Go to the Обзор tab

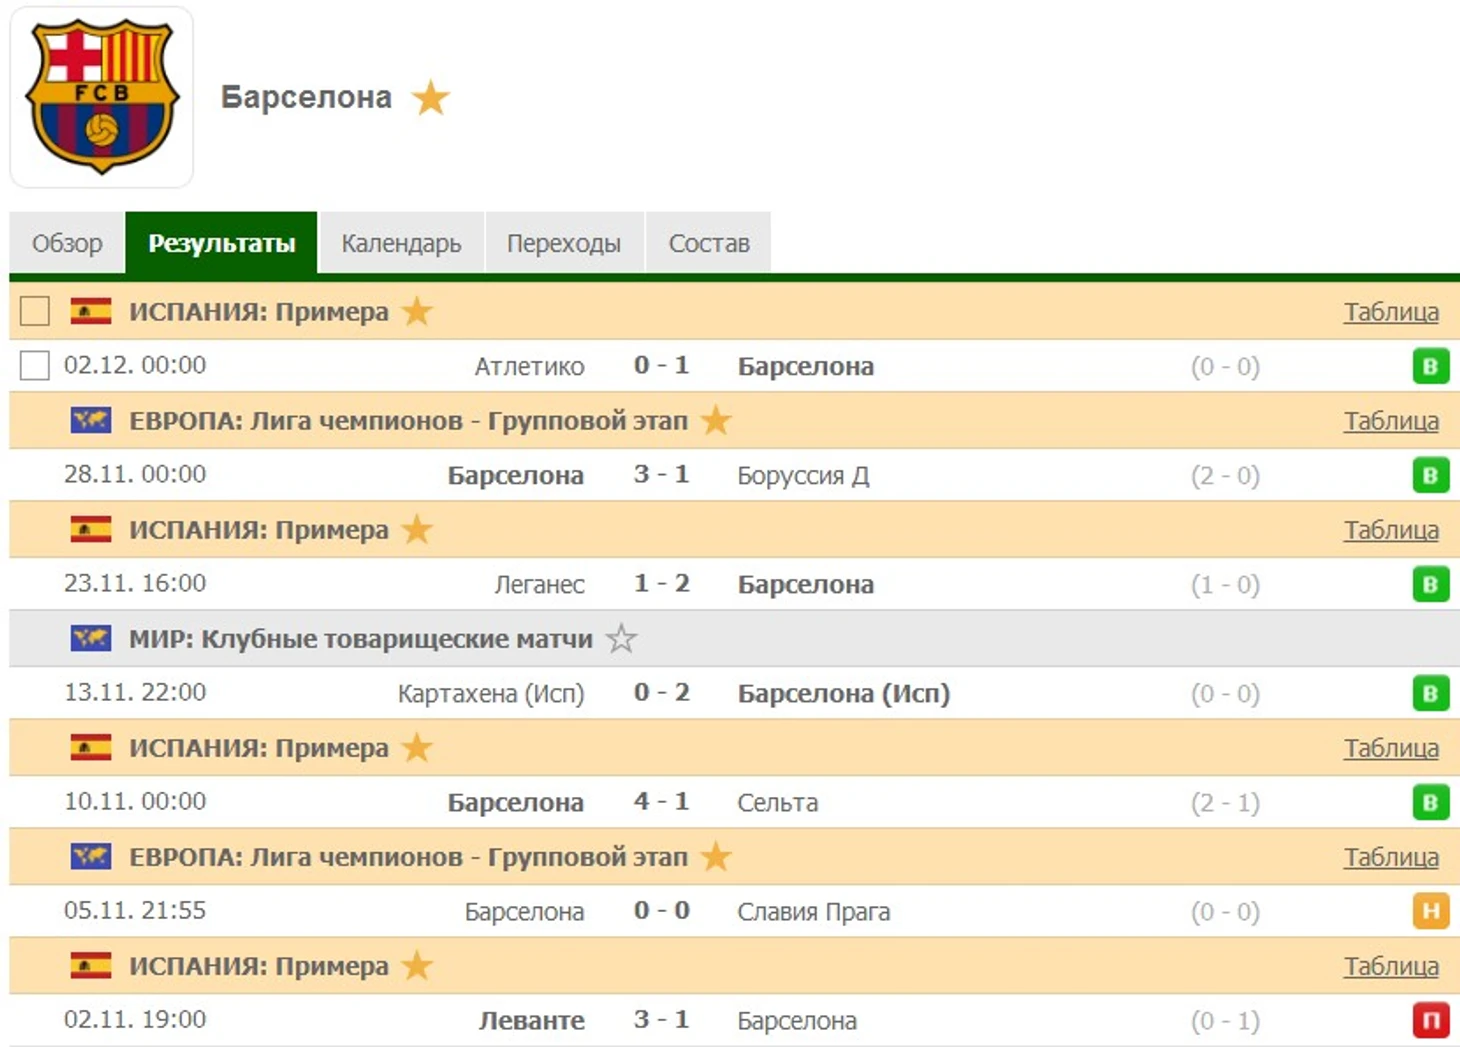[x=67, y=243]
